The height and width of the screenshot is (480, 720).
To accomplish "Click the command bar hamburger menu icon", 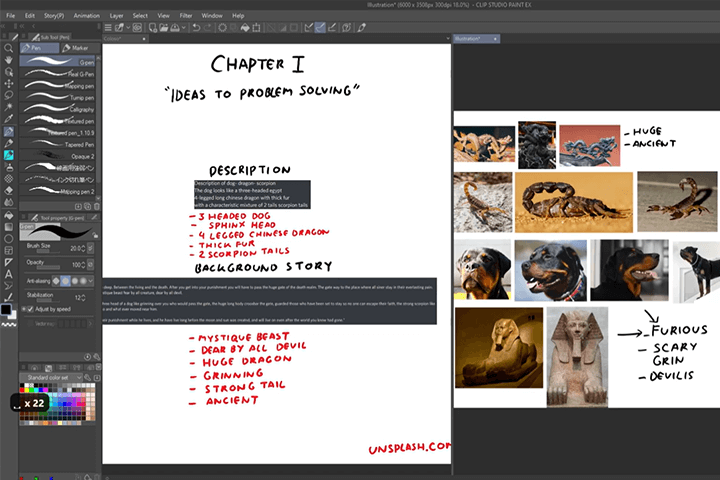I will point(108,28).
